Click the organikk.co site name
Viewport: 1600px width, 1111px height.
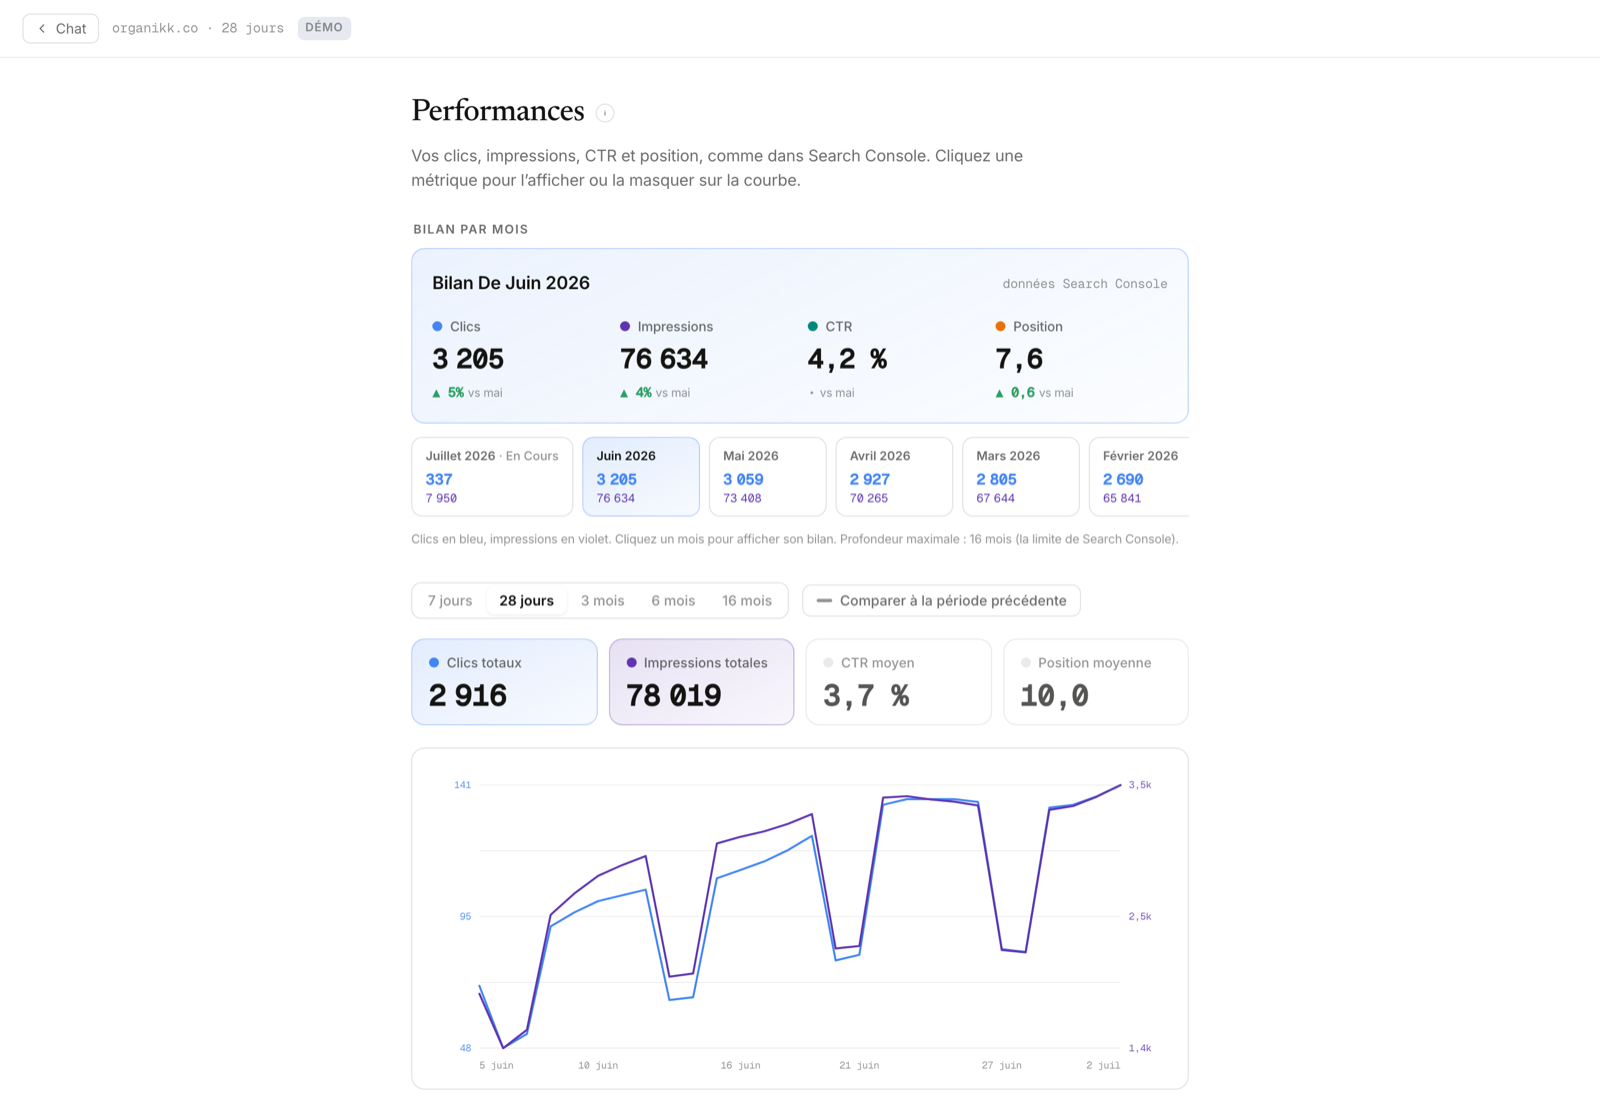point(155,28)
